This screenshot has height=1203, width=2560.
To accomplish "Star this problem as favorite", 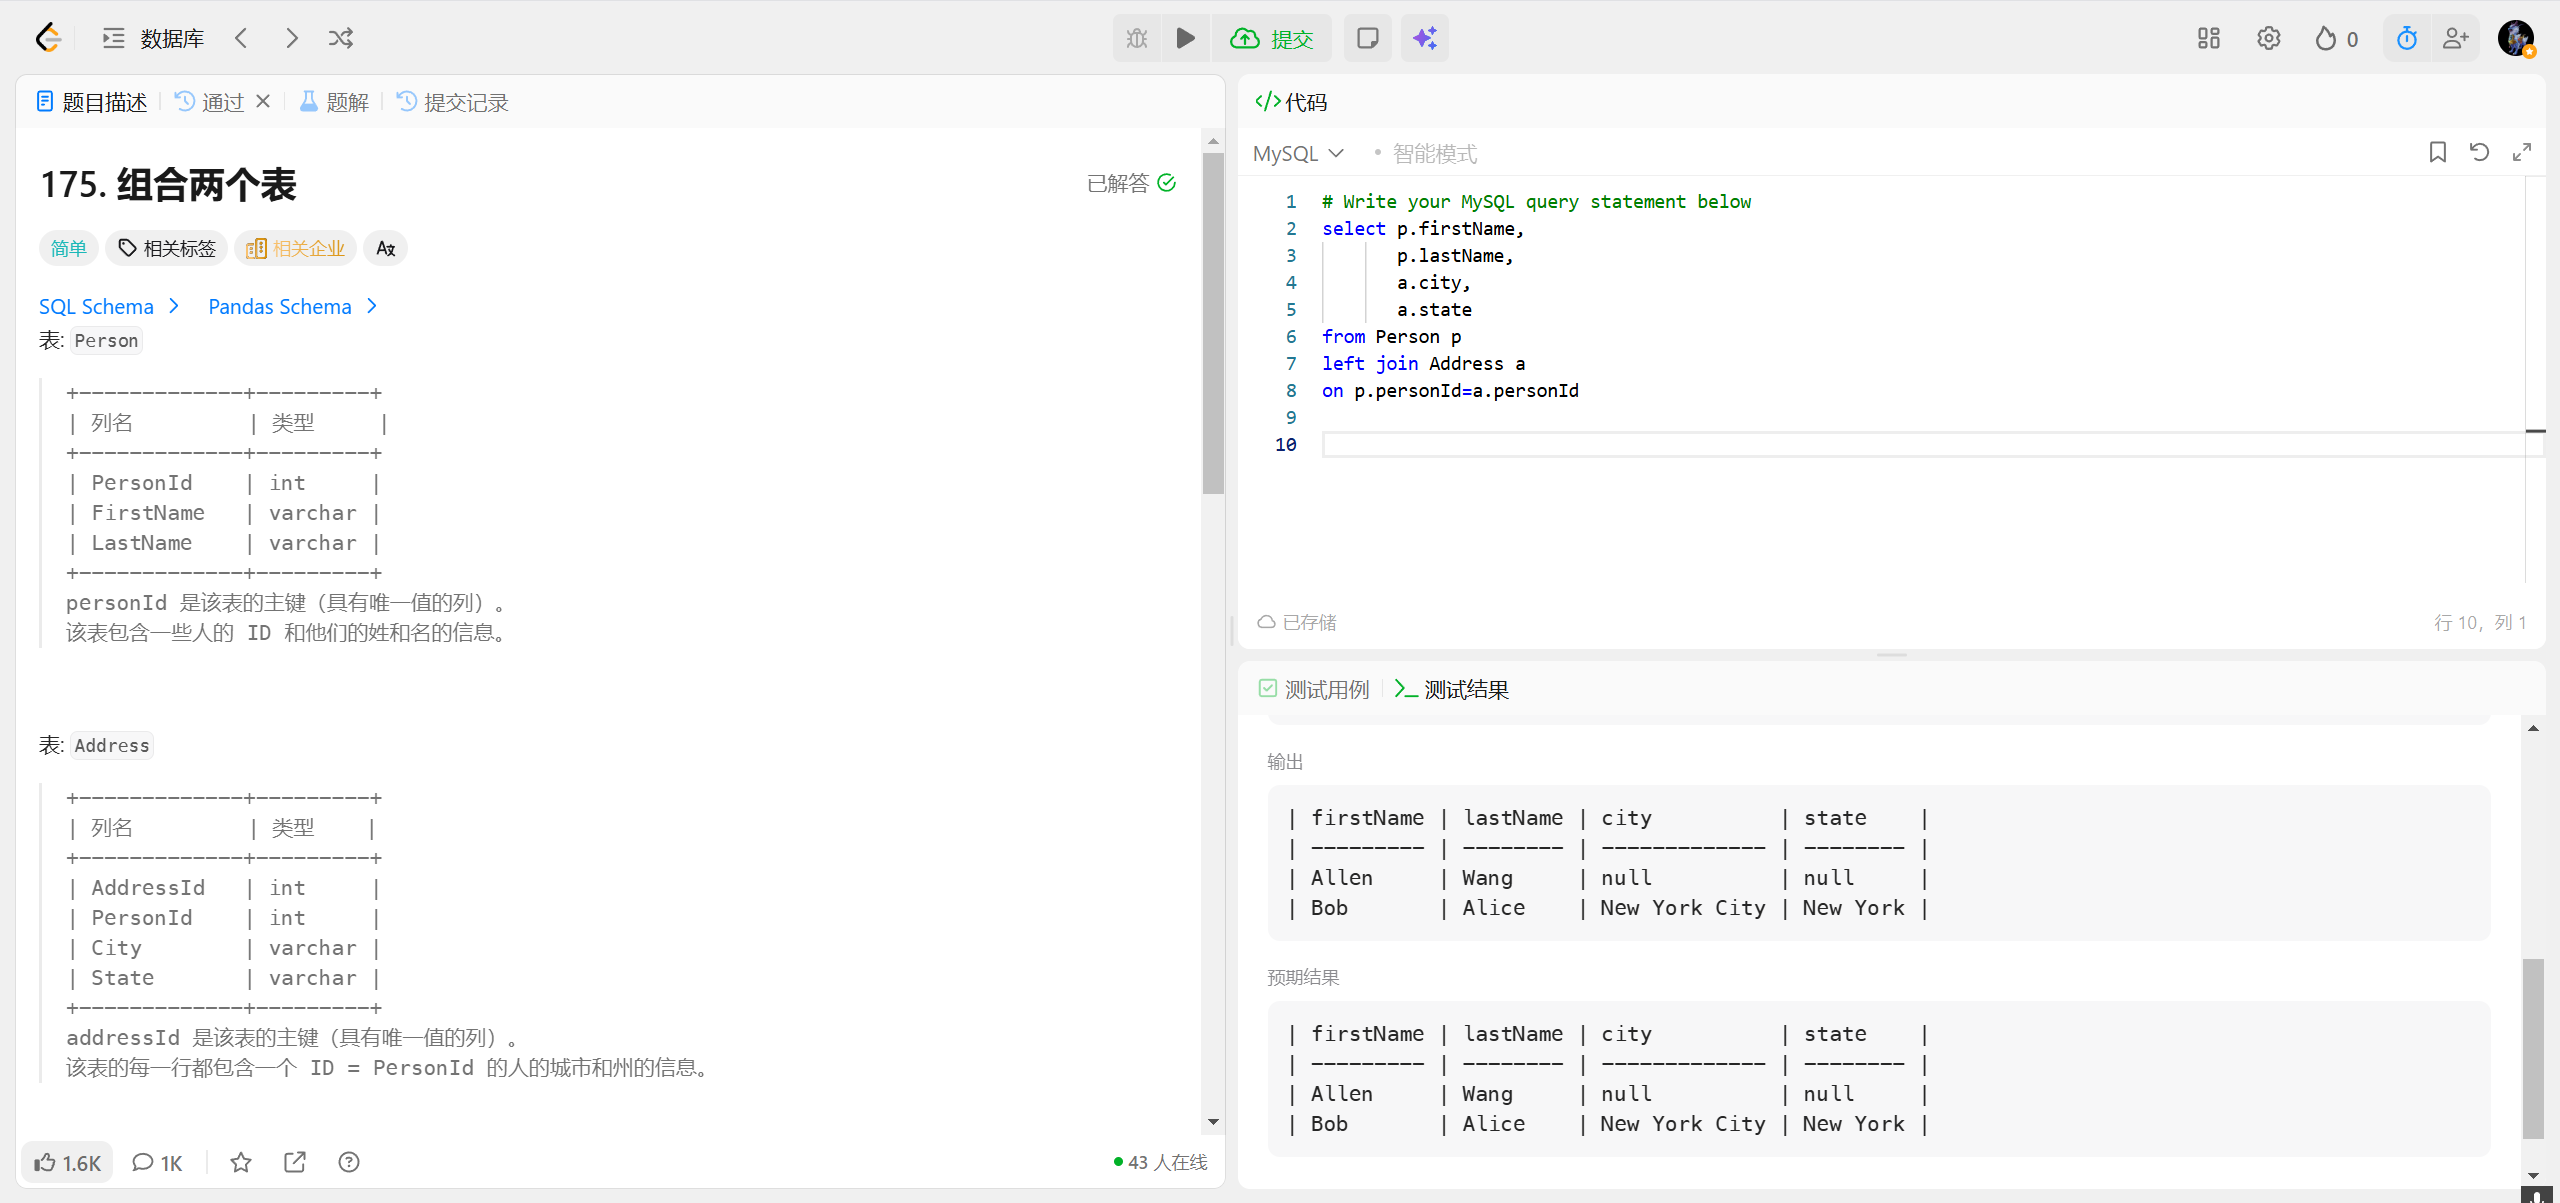I will [241, 1162].
